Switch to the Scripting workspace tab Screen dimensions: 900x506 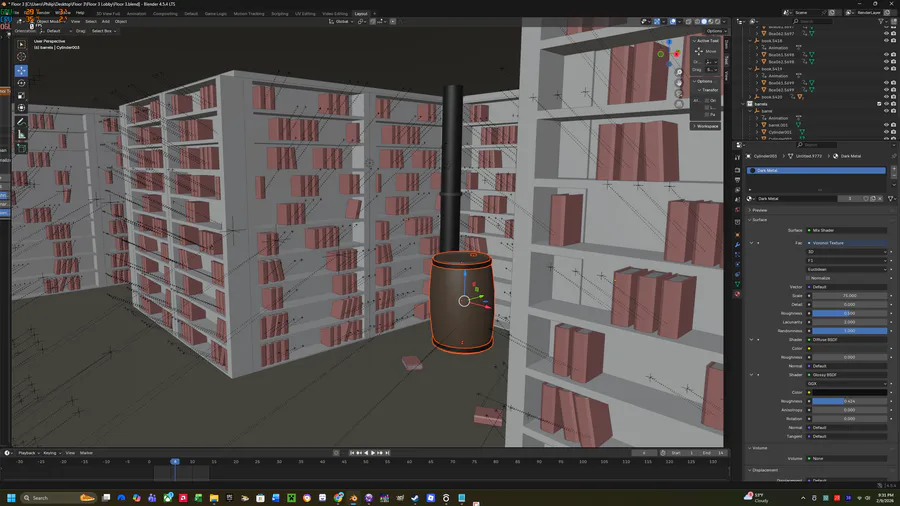point(280,14)
